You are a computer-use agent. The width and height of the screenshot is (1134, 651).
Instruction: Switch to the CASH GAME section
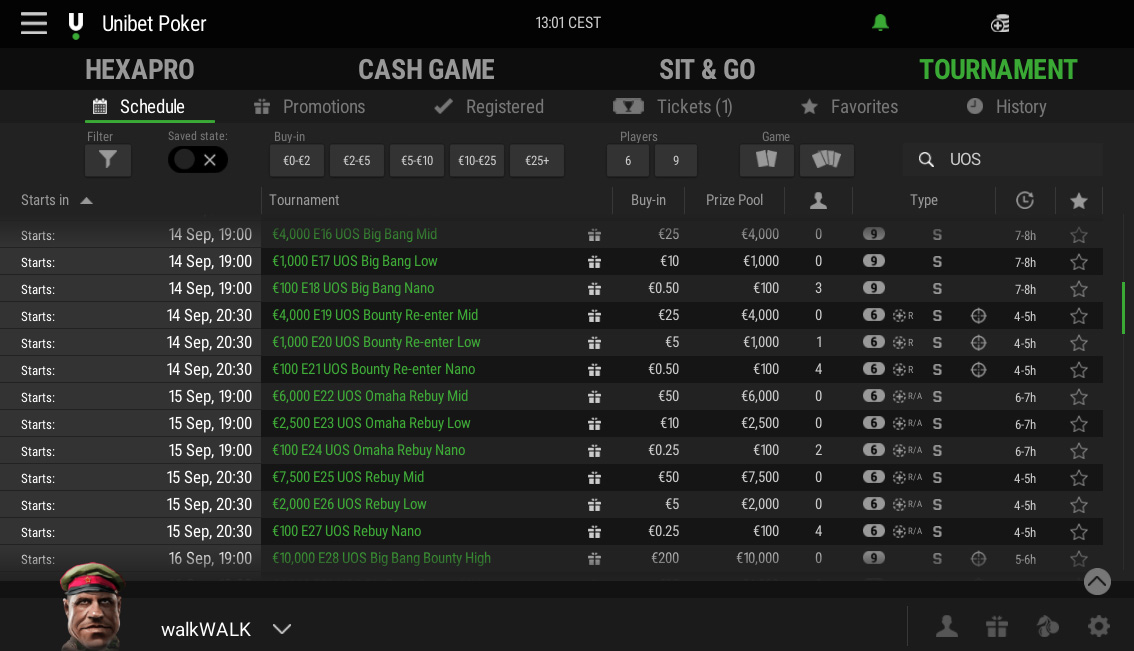[x=426, y=69]
